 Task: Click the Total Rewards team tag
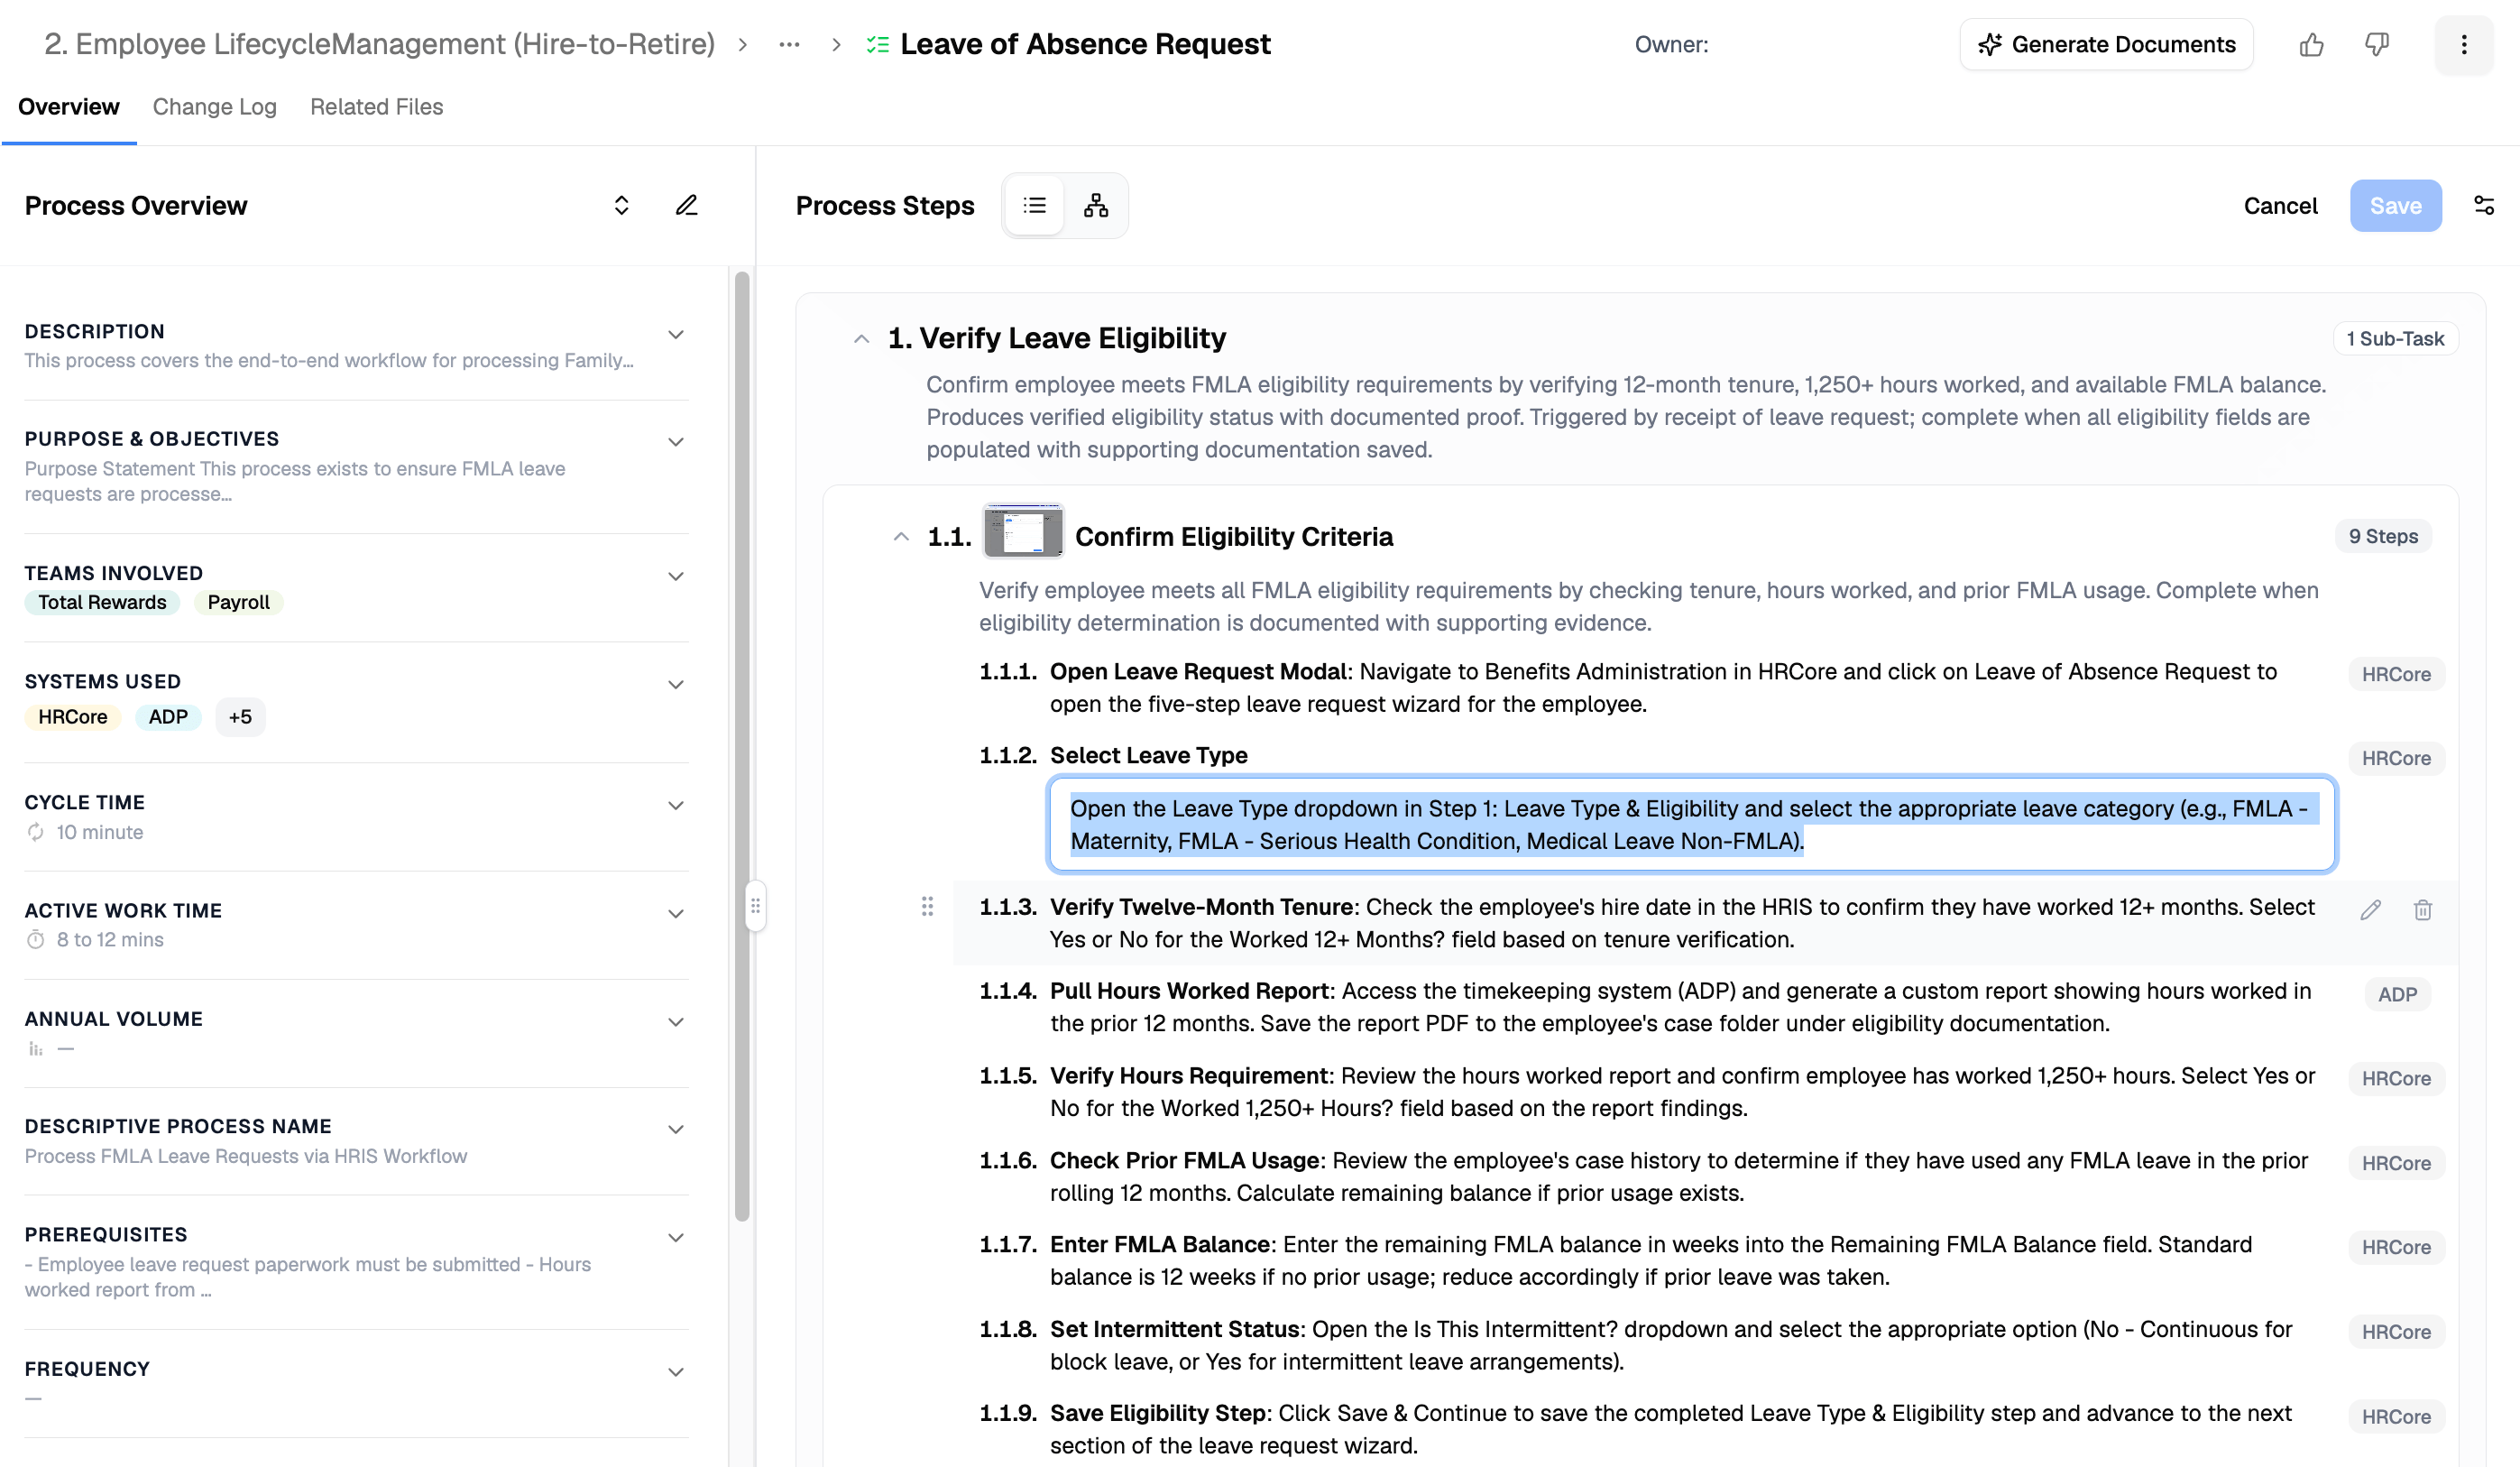[102, 602]
